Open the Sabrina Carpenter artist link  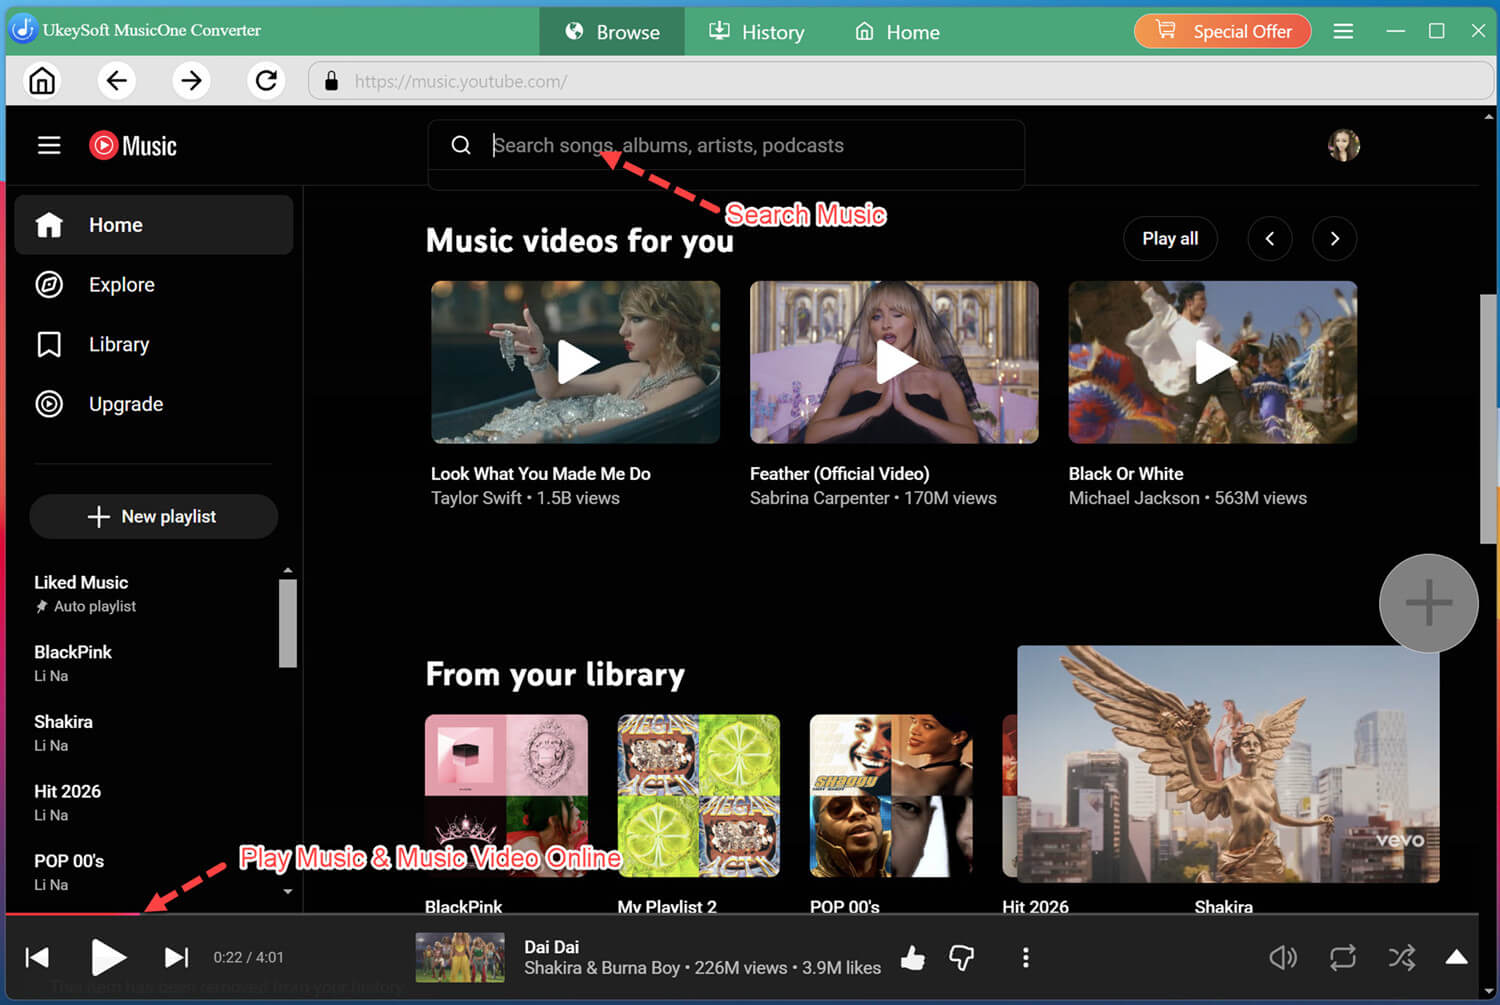pyautogui.click(x=819, y=498)
